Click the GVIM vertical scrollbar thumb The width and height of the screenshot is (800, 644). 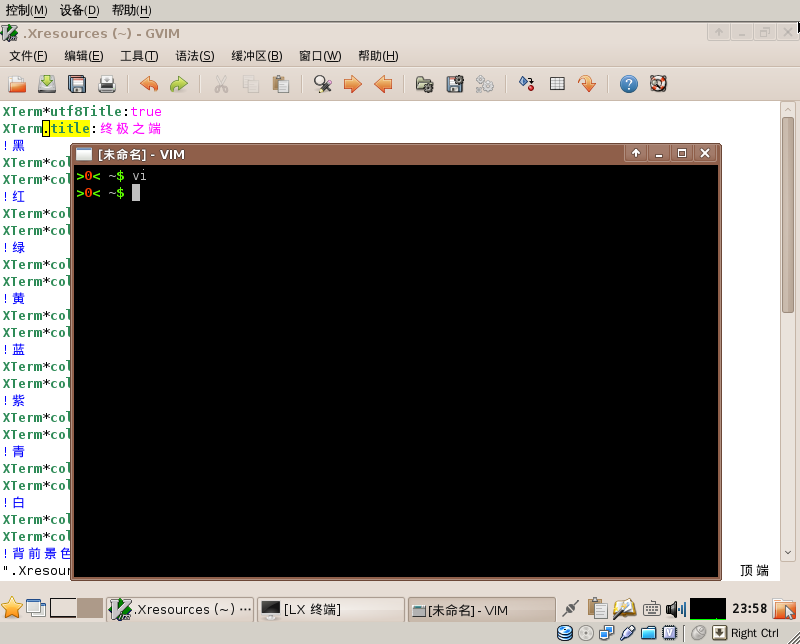[x=788, y=215]
